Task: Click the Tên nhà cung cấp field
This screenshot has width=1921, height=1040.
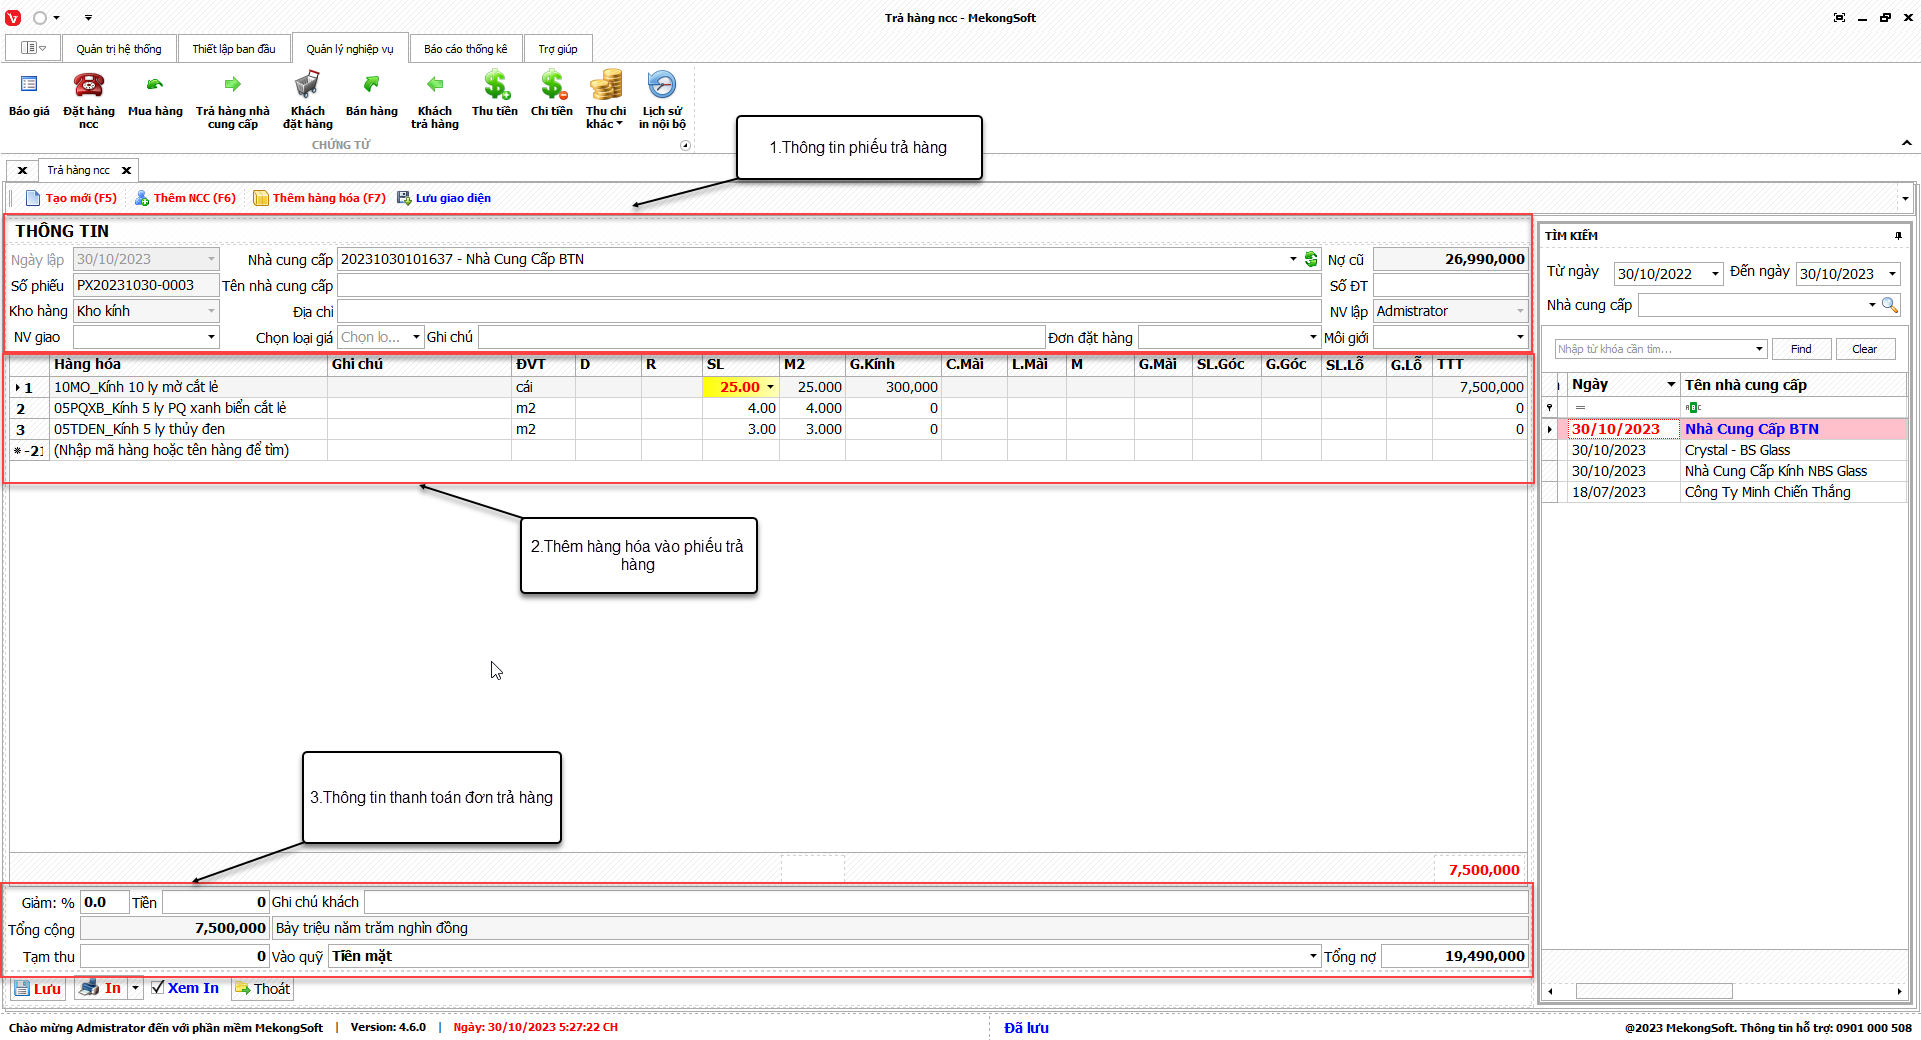Action: pyautogui.click(x=829, y=285)
